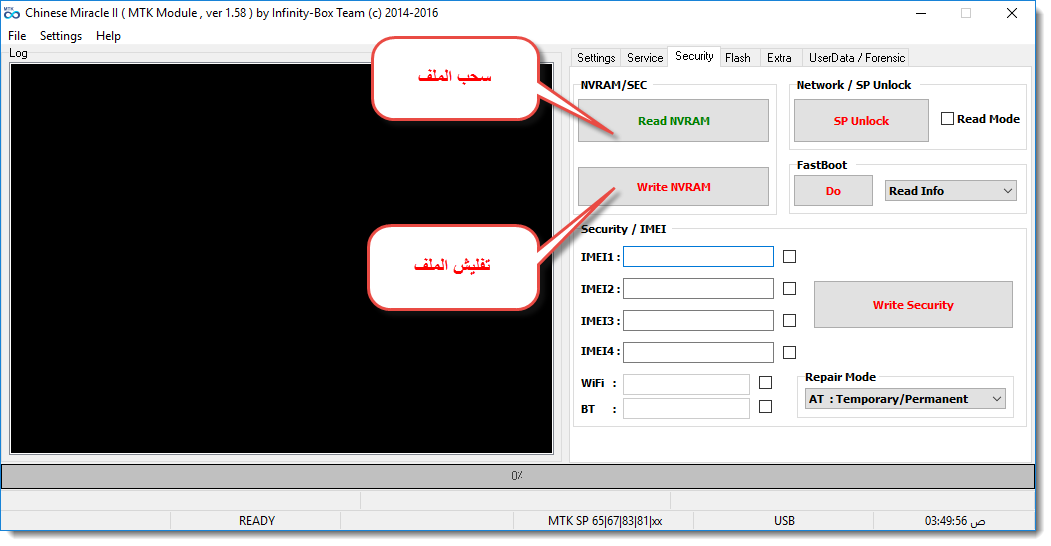Open the Help menu

tap(108, 36)
